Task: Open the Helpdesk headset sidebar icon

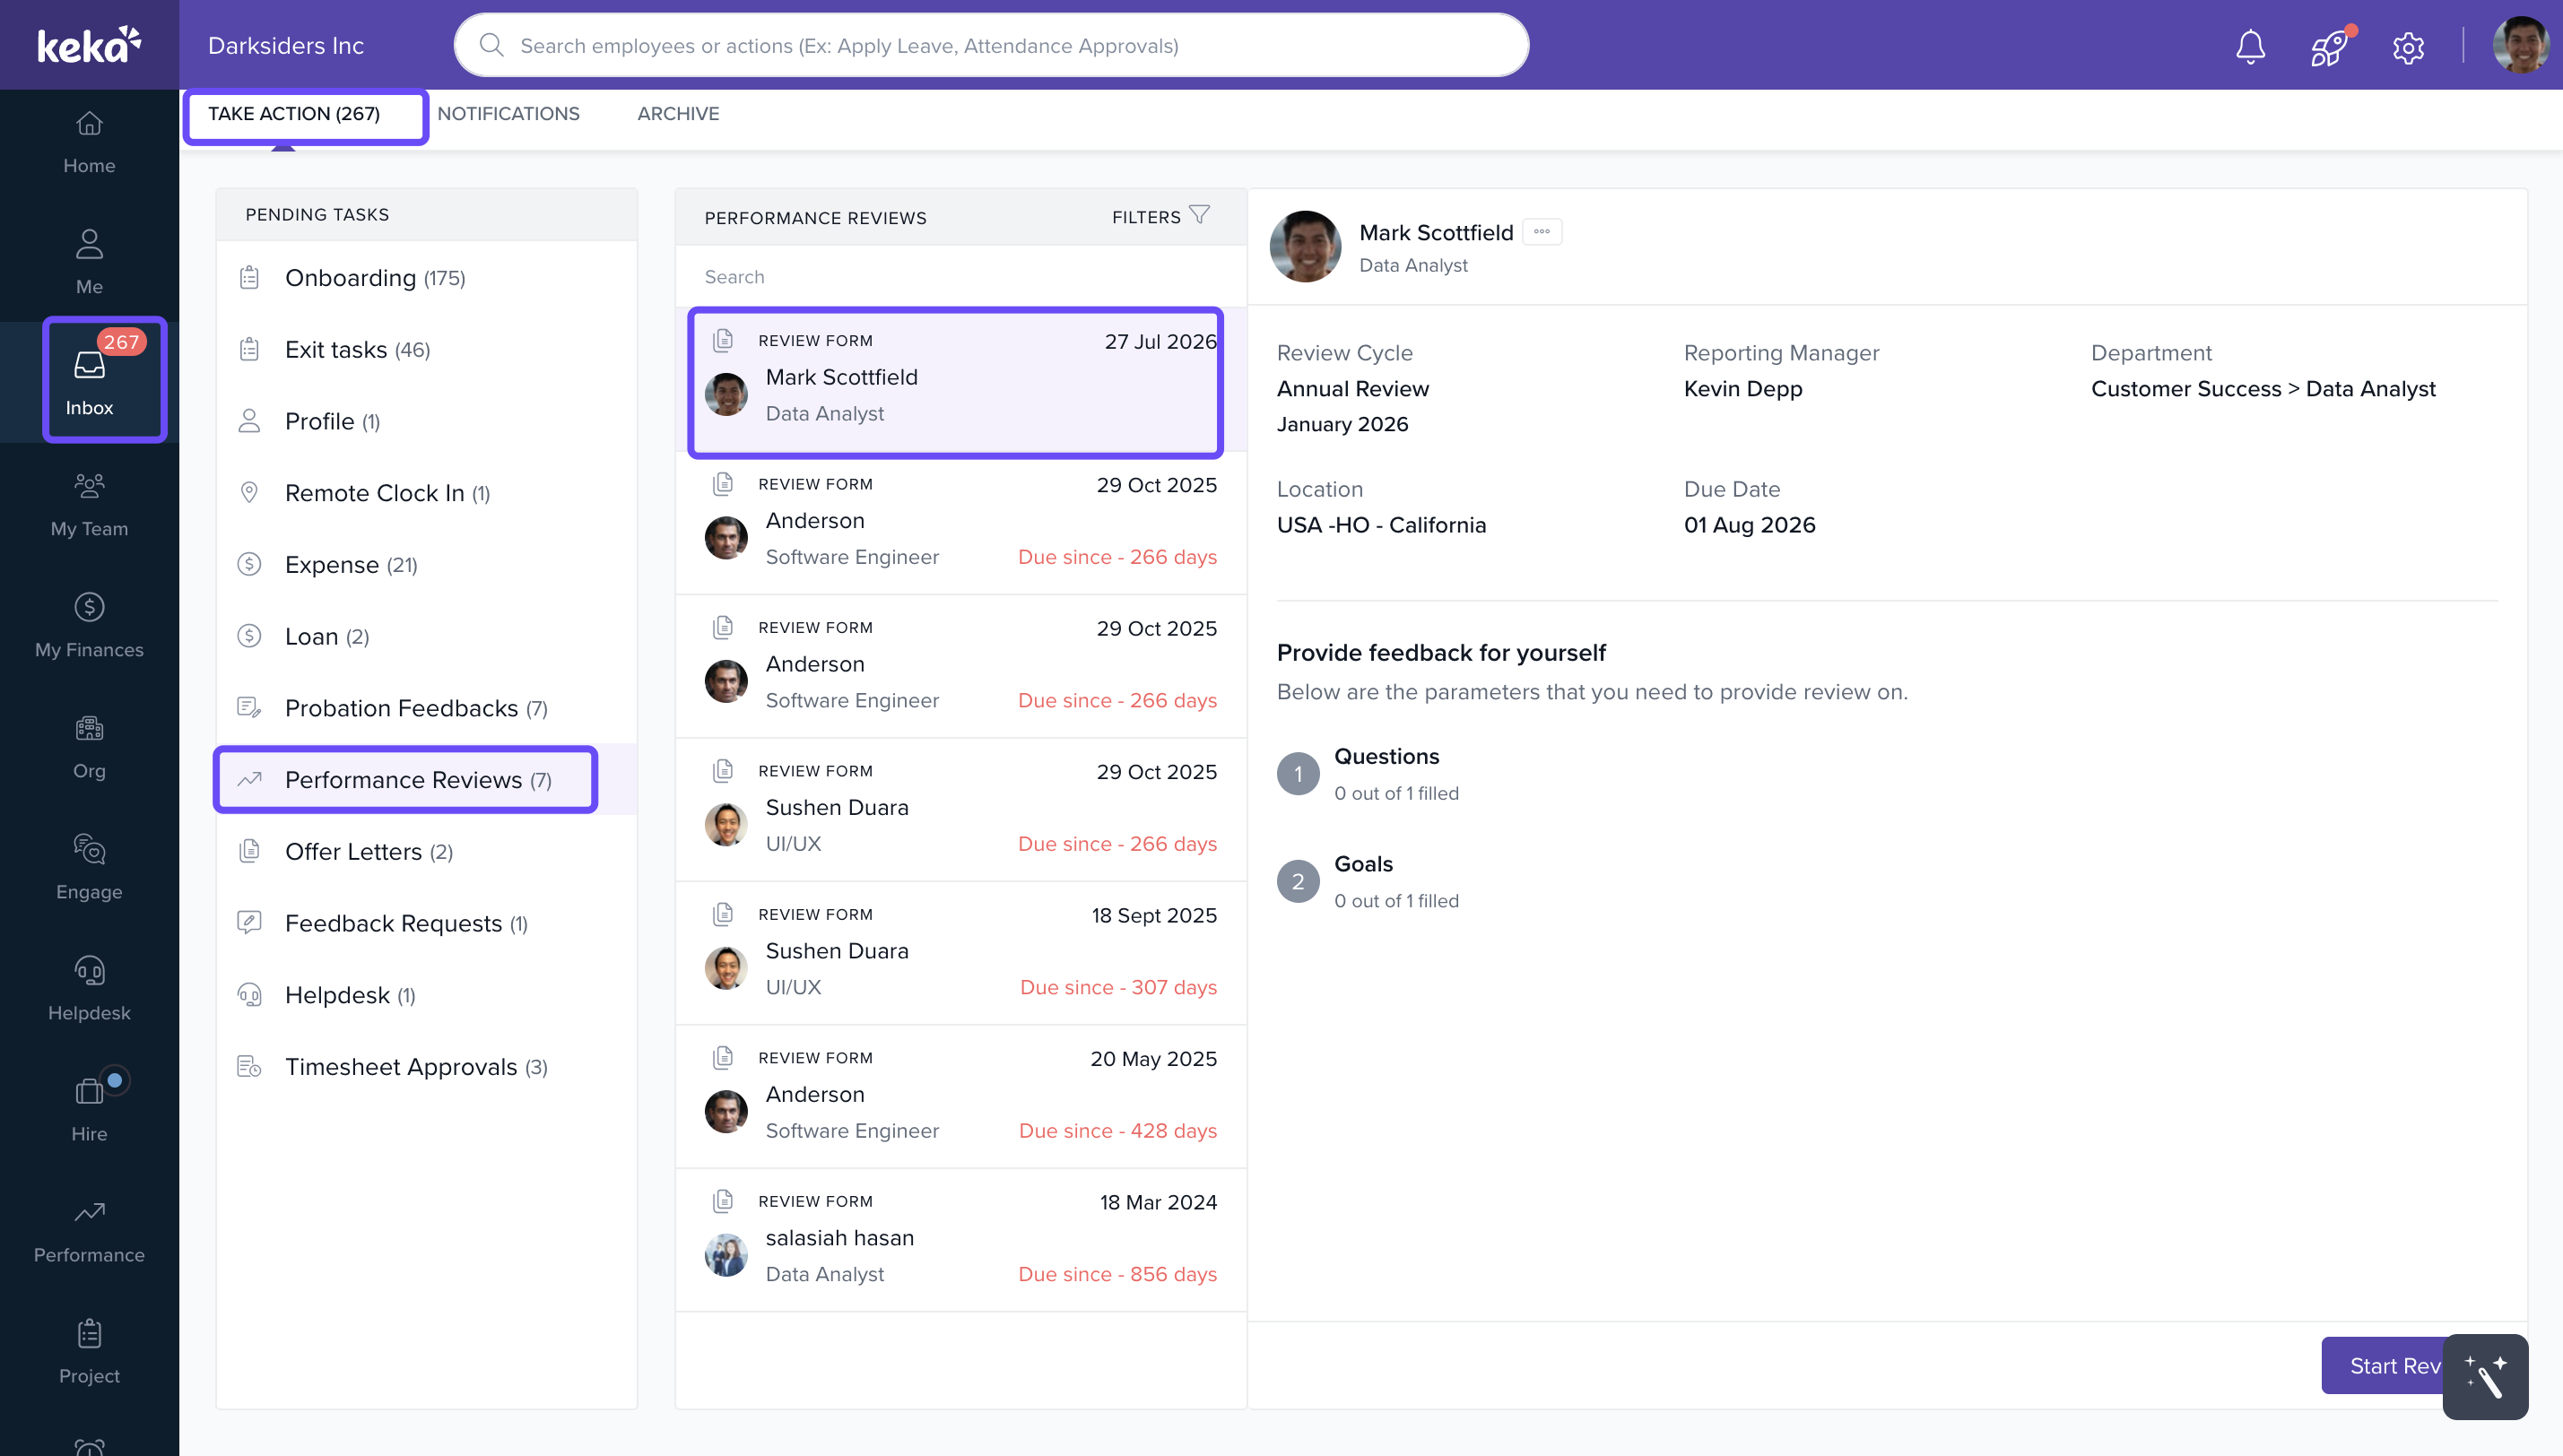Action: [x=89, y=970]
